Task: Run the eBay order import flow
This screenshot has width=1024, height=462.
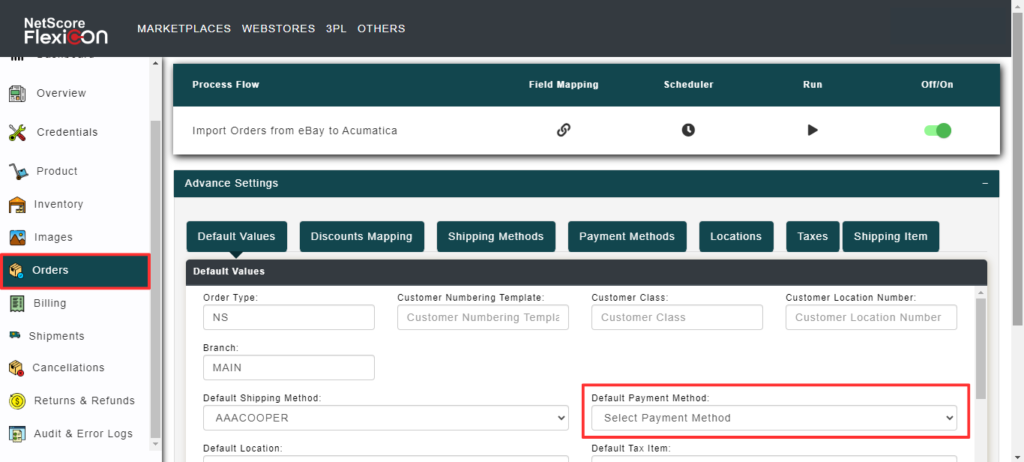Action: (812, 130)
